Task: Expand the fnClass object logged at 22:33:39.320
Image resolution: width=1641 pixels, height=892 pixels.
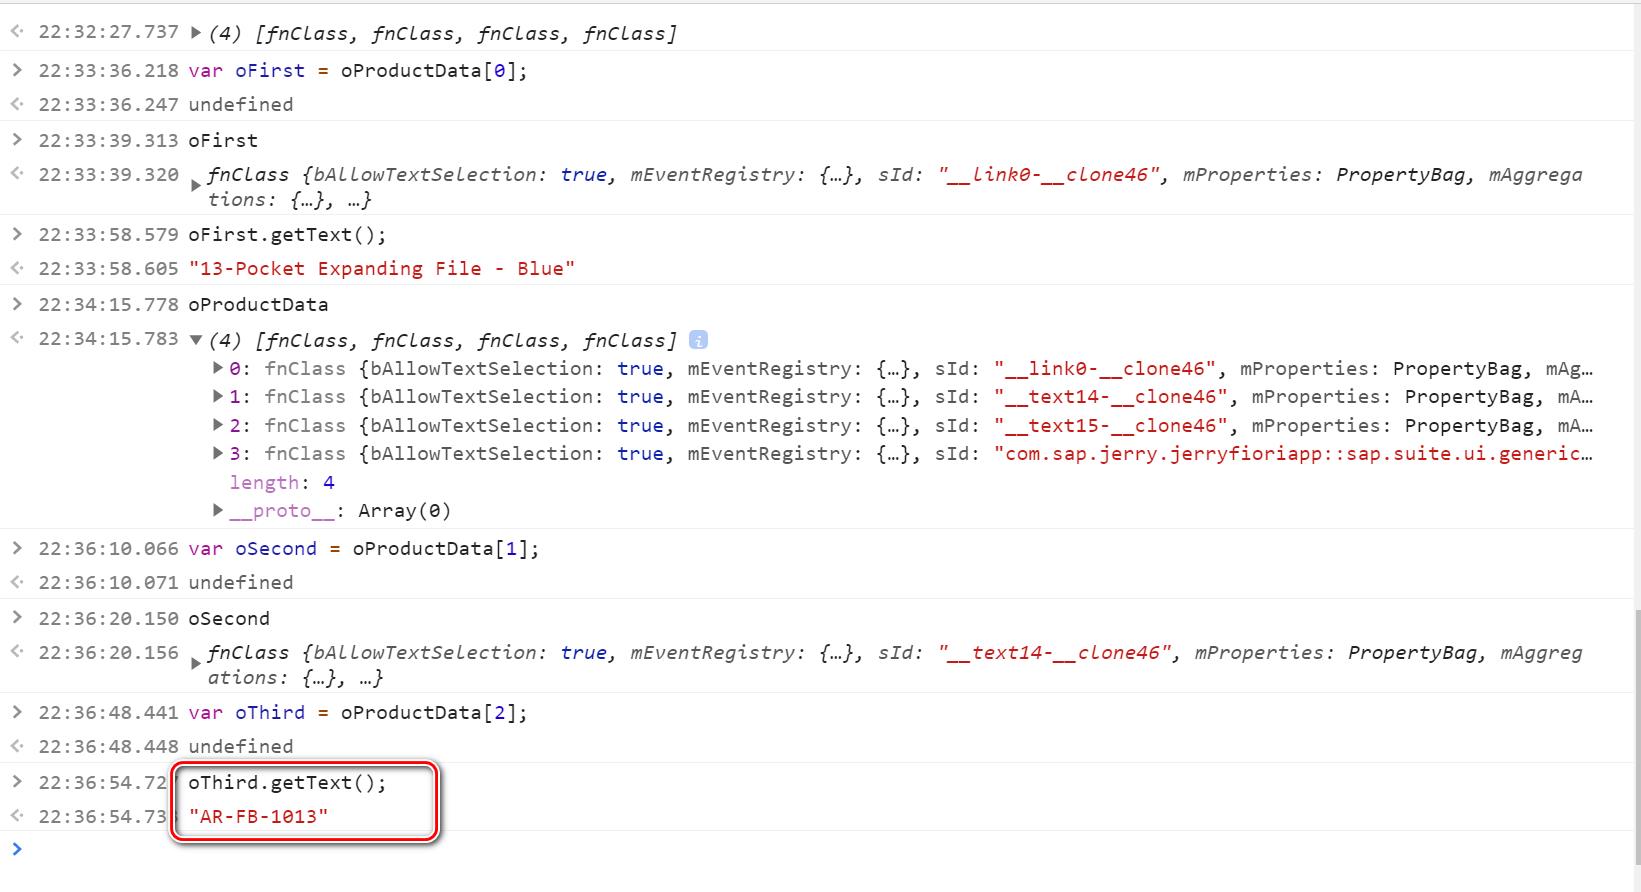Action: pos(196,186)
